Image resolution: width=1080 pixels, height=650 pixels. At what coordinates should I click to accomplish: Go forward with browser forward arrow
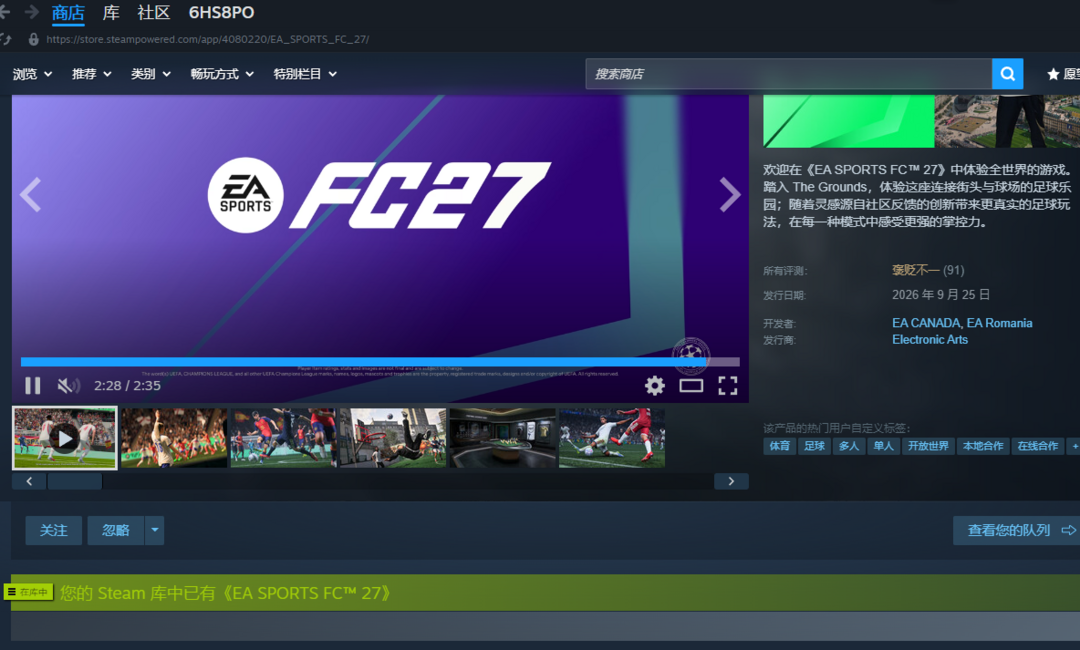tap(31, 12)
